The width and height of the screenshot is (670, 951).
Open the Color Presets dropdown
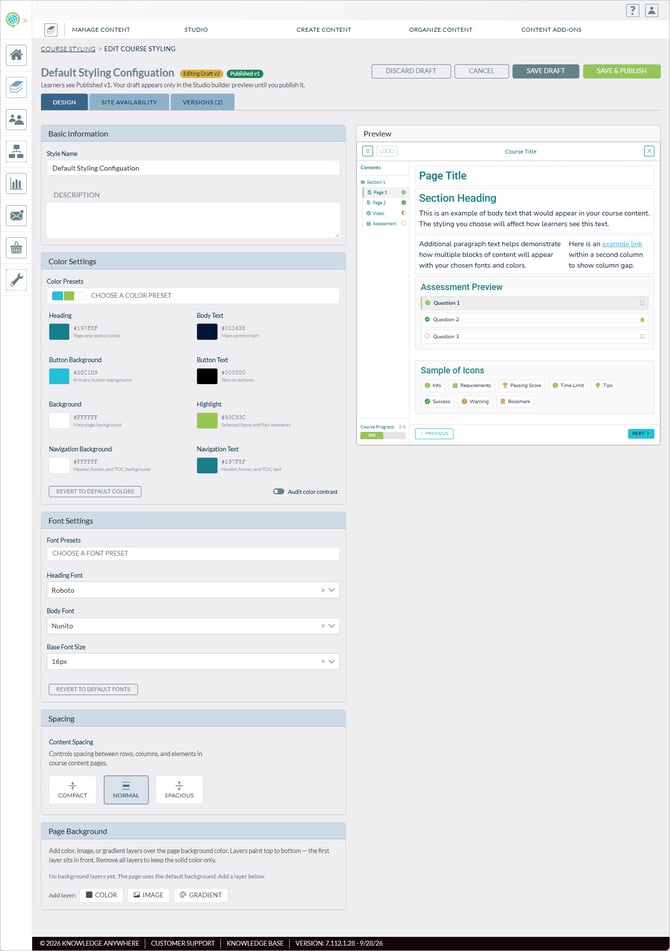193,295
